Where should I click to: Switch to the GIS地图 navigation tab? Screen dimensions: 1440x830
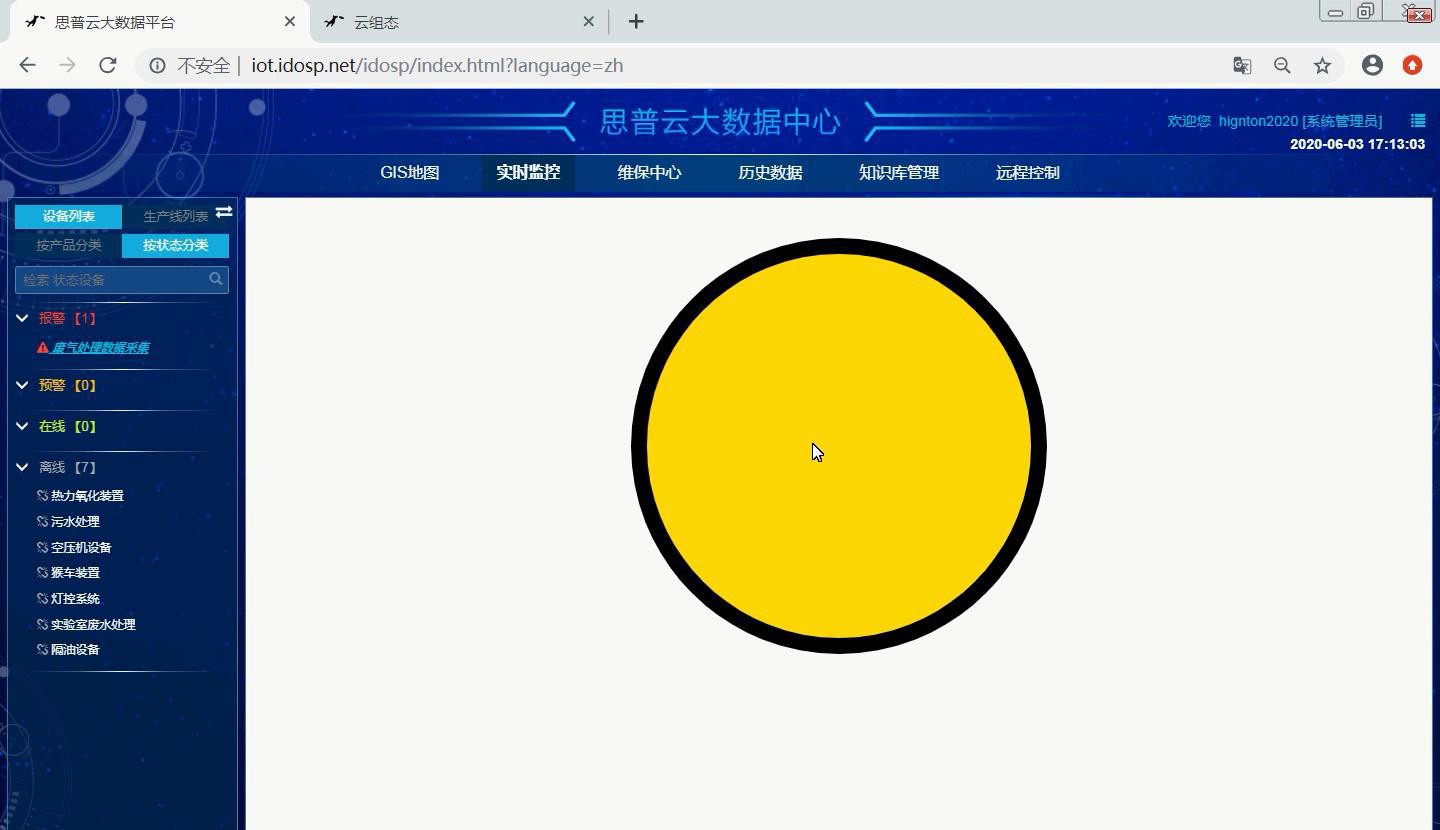tap(409, 172)
